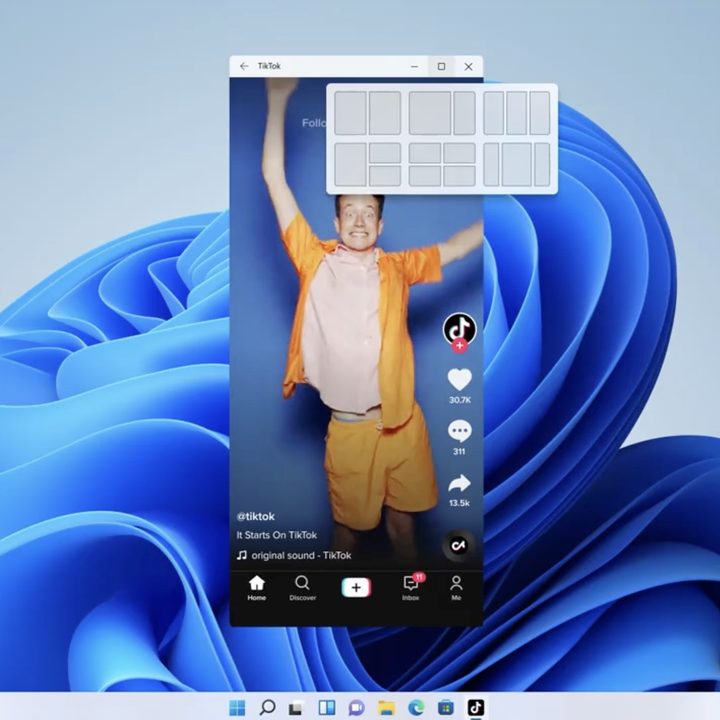
Task: Snap to top-right zone of four-quadrant layout
Action: click(459, 152)
